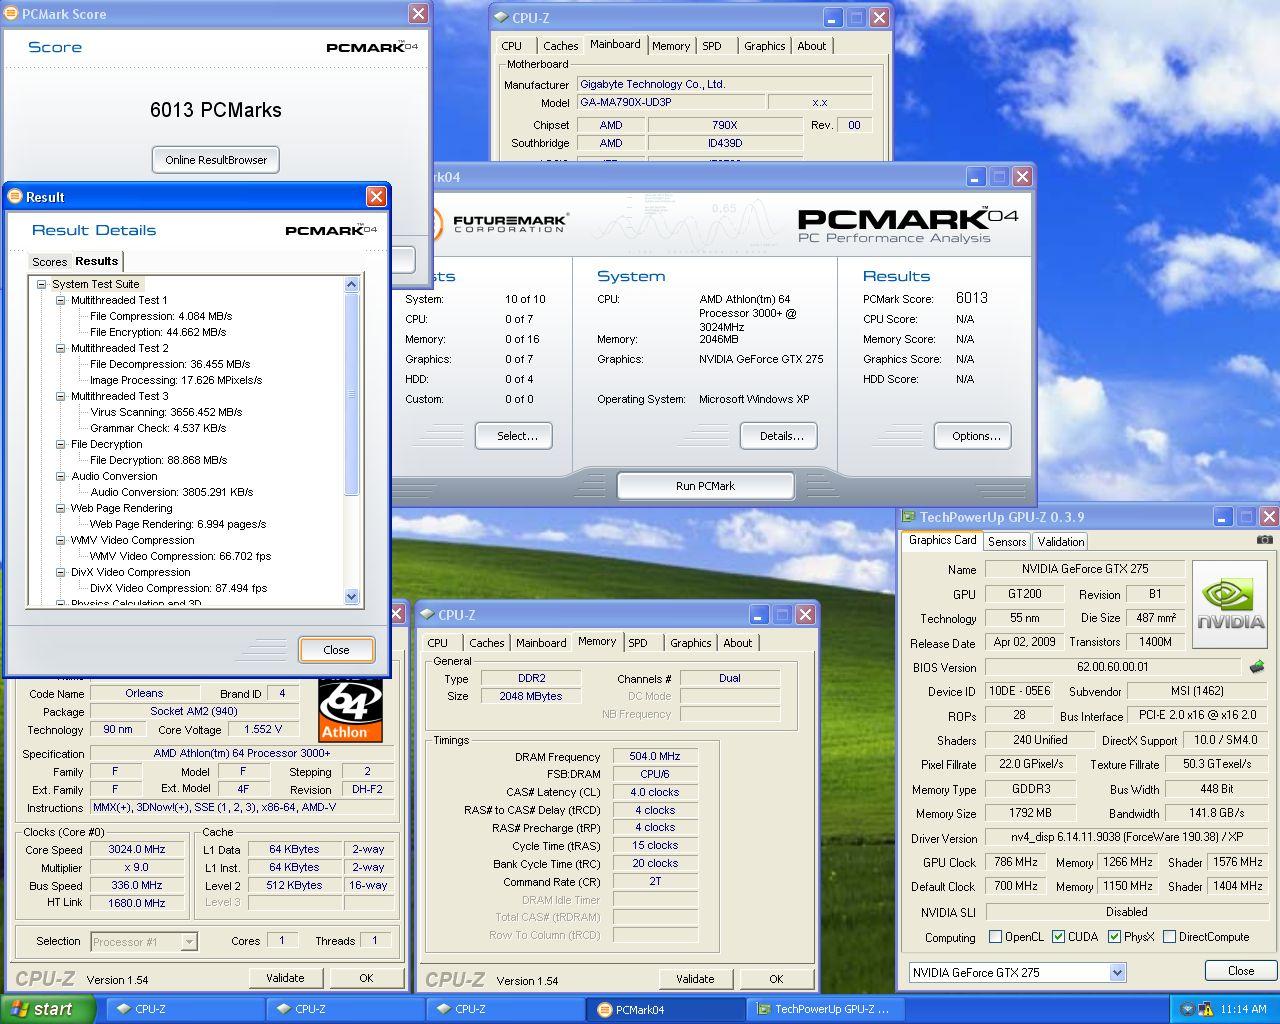Minimize the PCMark04 main window
This screenshot has width=1280, height=1024.
pos(976,177)
